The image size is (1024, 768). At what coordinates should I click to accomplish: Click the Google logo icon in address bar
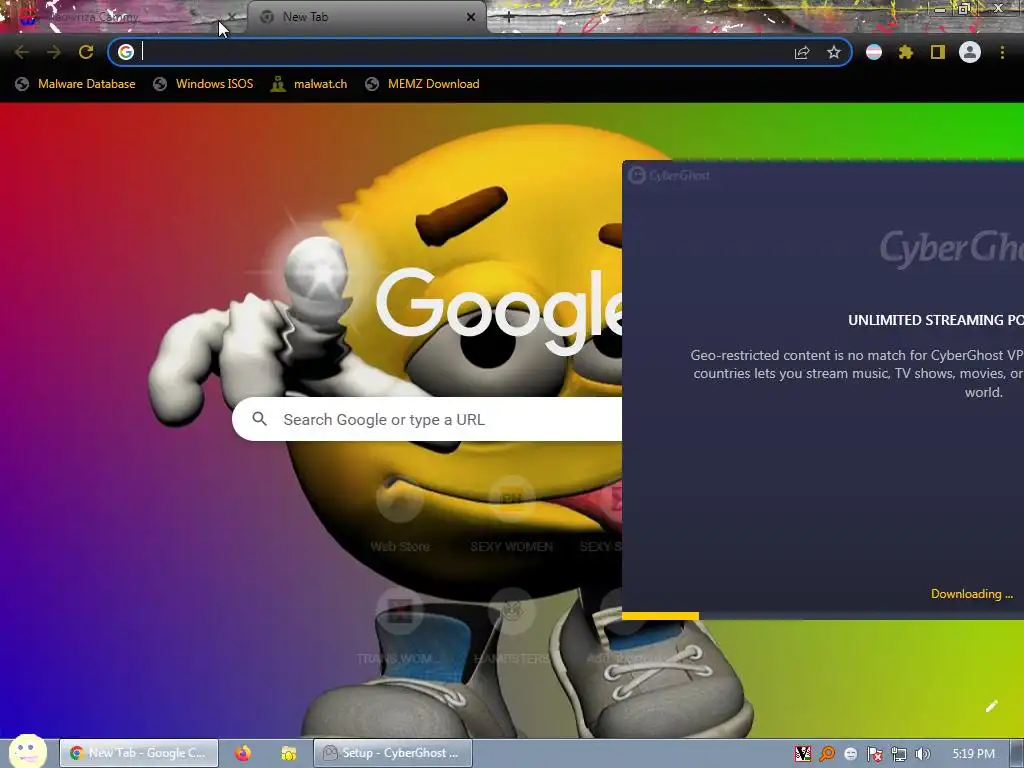(x=126, y=52)
